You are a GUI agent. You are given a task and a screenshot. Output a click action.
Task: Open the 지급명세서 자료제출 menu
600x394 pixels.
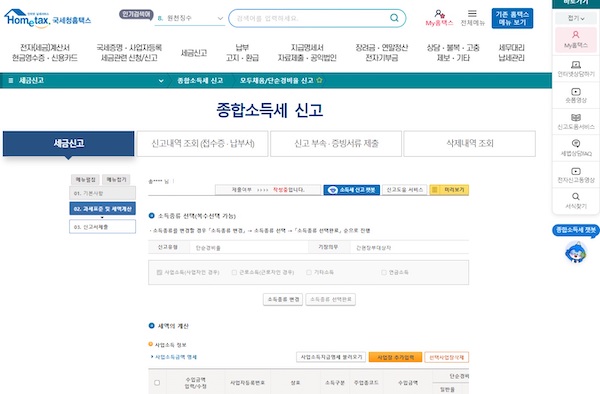[x=307, y=53]
